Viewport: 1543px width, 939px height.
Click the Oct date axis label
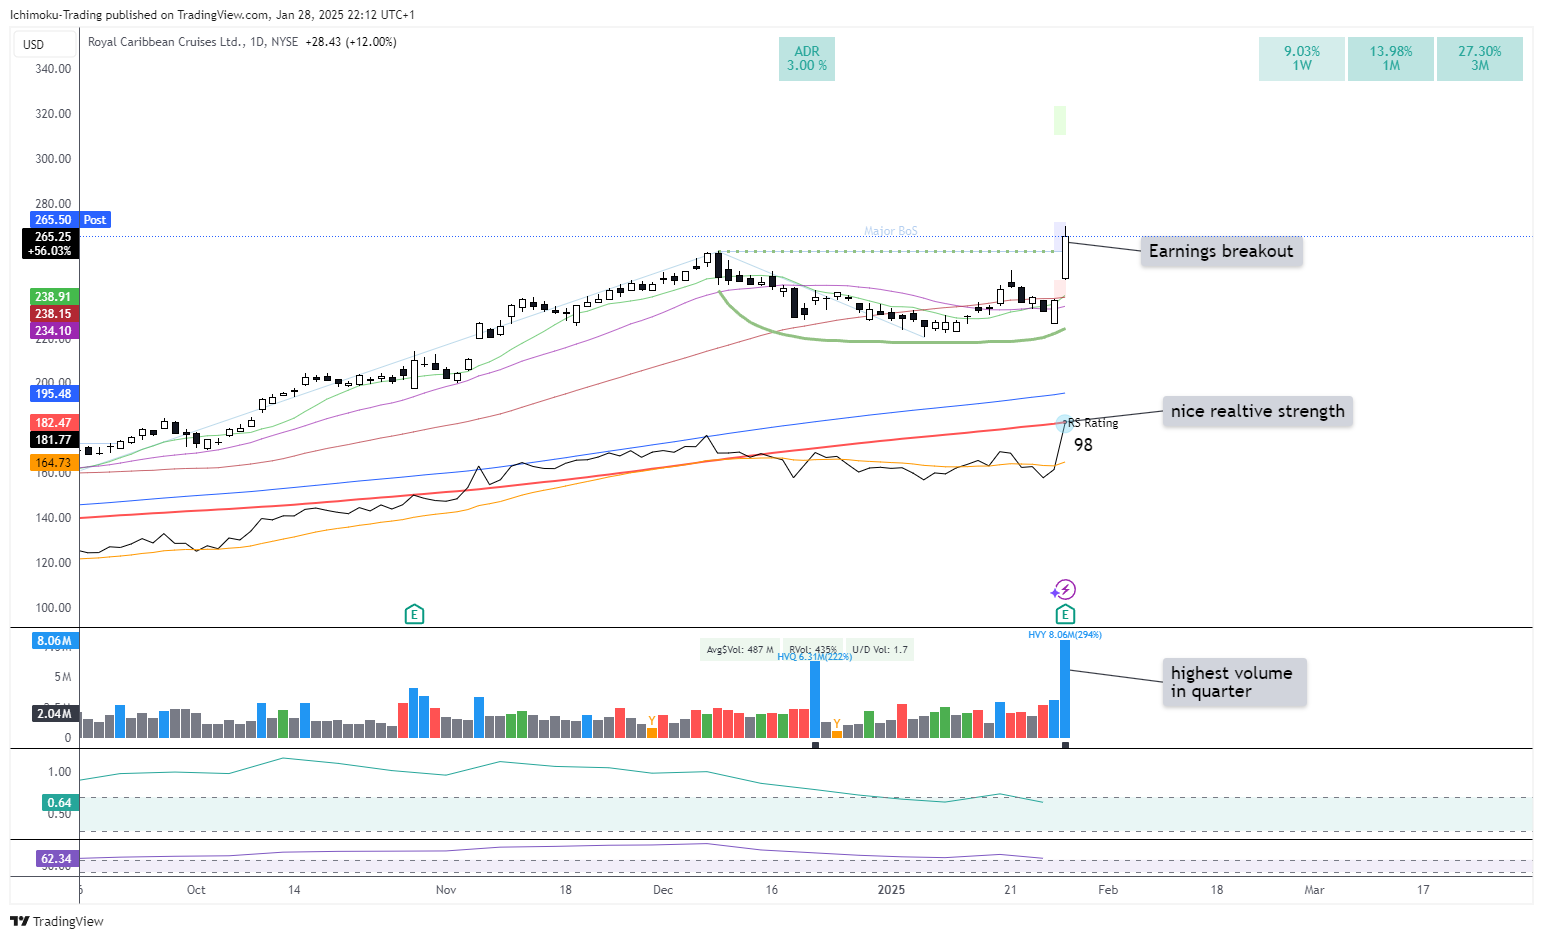click(196, 890)
